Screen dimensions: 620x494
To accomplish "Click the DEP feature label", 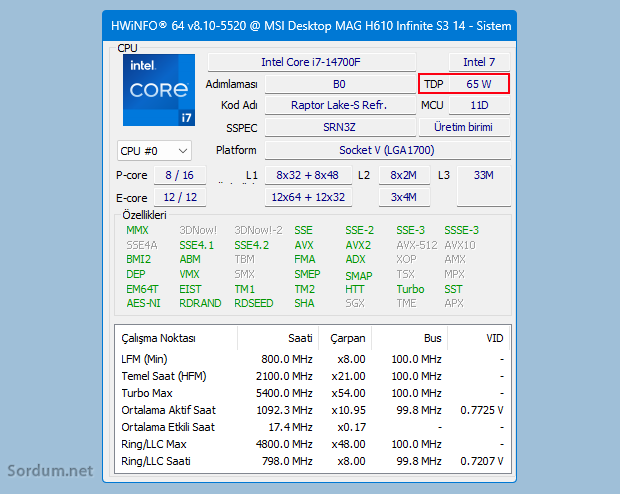I will [x=136, y=274].
